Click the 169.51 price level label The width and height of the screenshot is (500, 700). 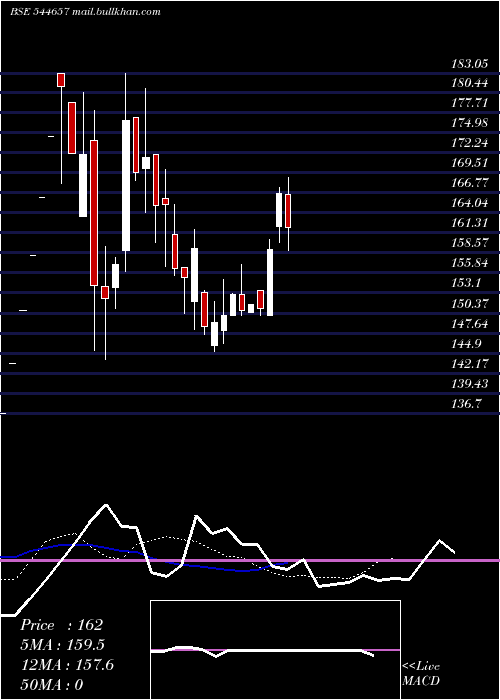(x=470, y=163)
